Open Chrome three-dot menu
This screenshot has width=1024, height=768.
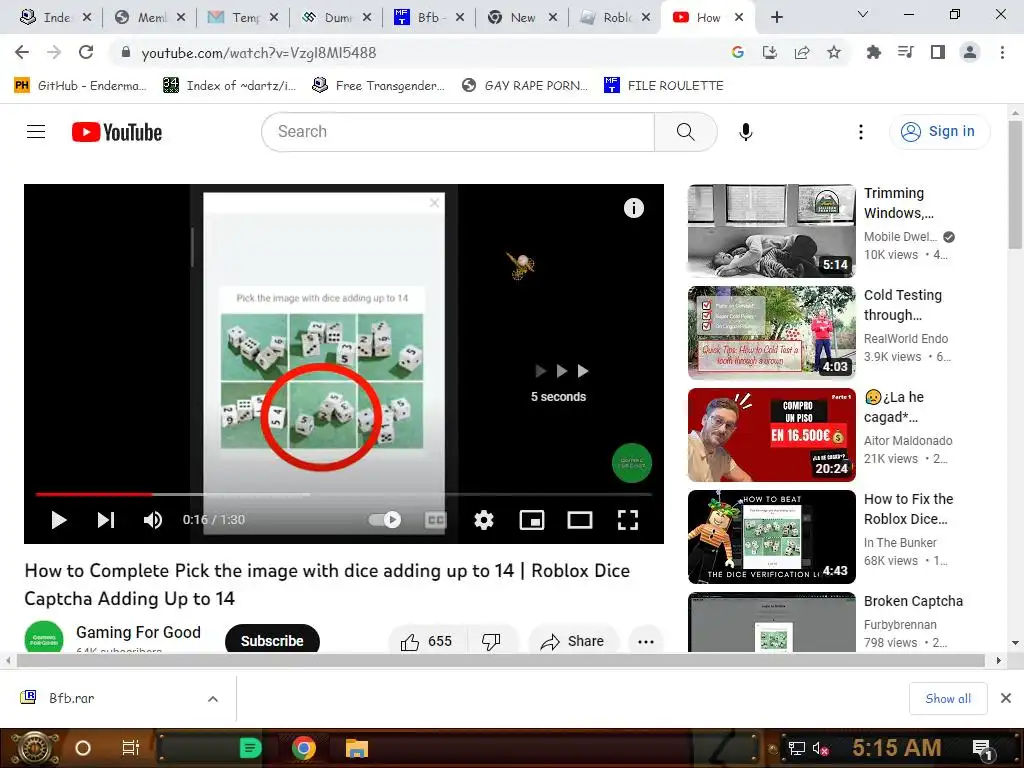pyautogui.click(x=1002, y=52)
